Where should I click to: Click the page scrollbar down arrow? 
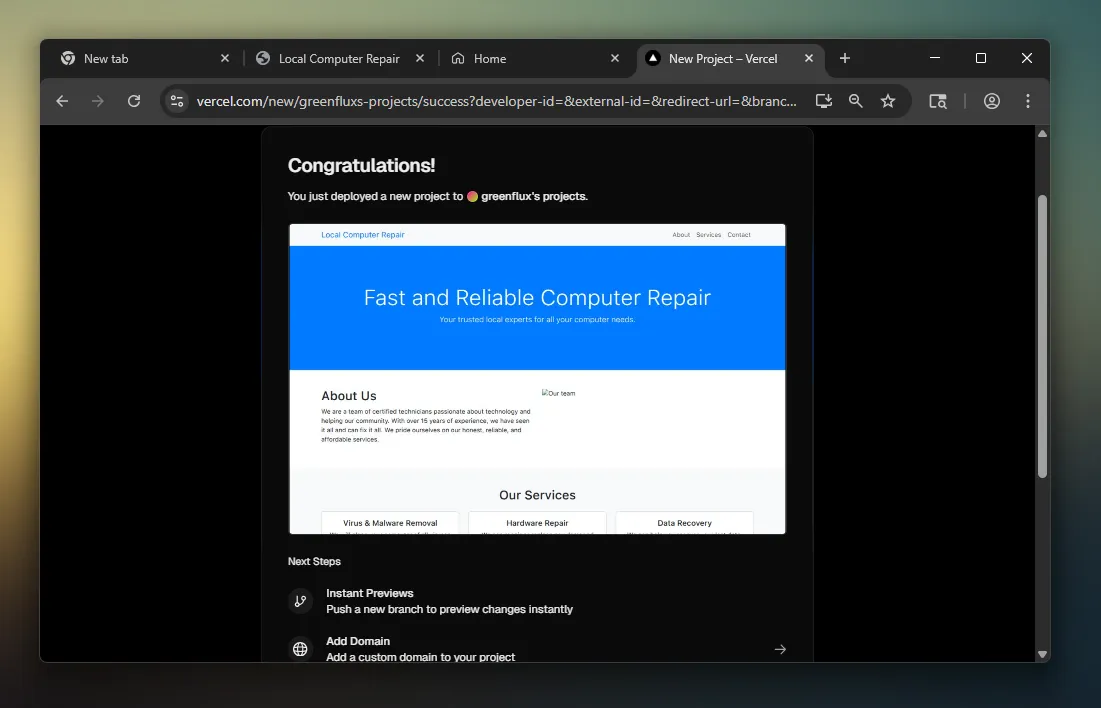click(x=1042, y=654)
